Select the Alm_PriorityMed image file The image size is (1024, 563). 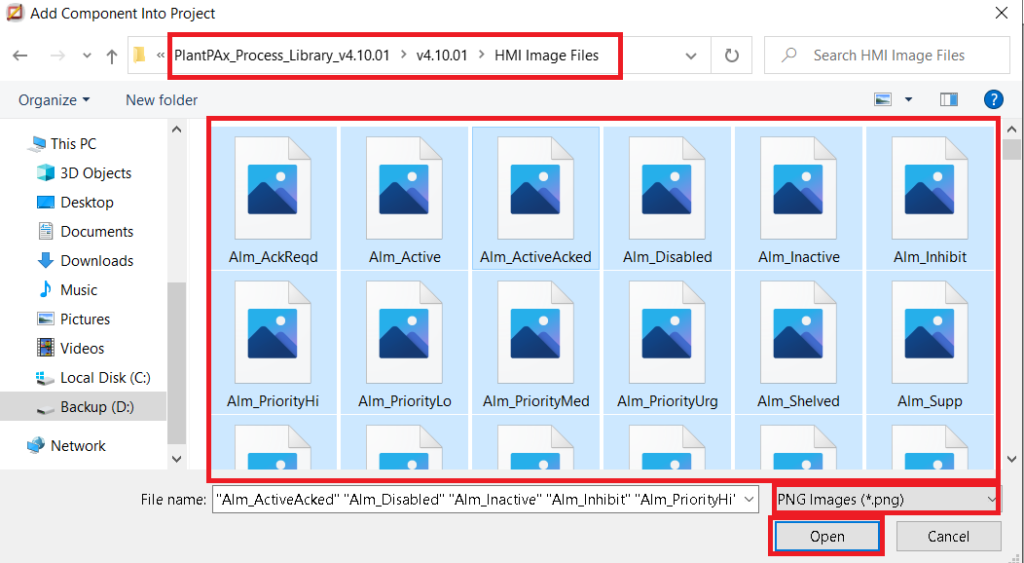tap(536, 343)
